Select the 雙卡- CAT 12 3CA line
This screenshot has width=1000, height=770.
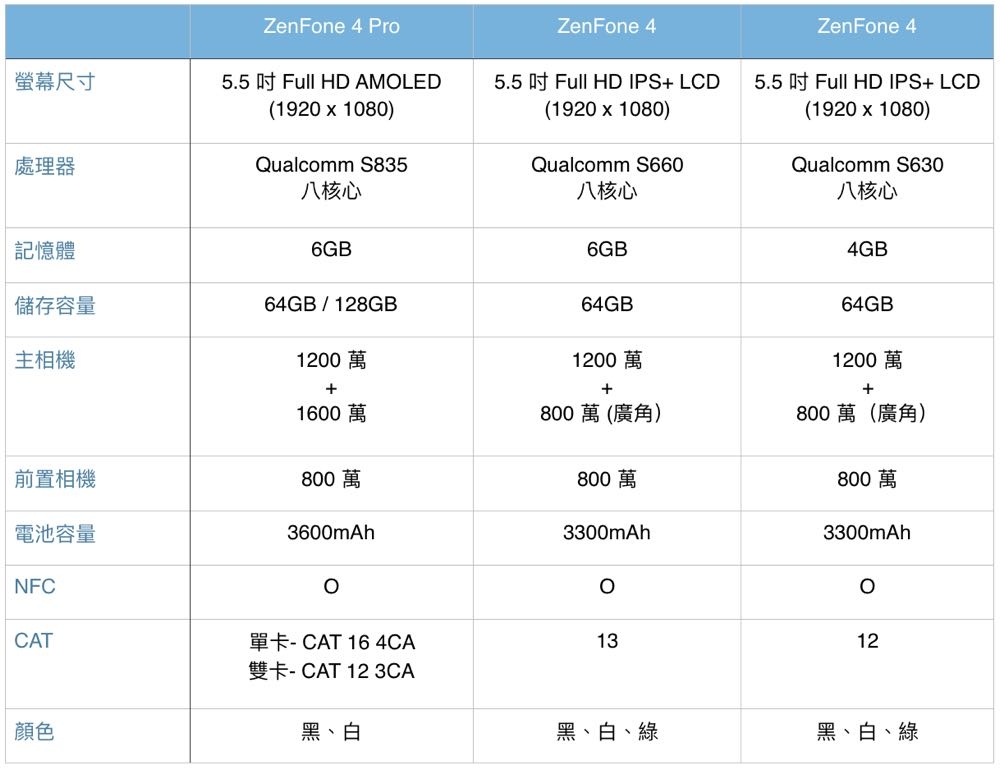point(332,671)
